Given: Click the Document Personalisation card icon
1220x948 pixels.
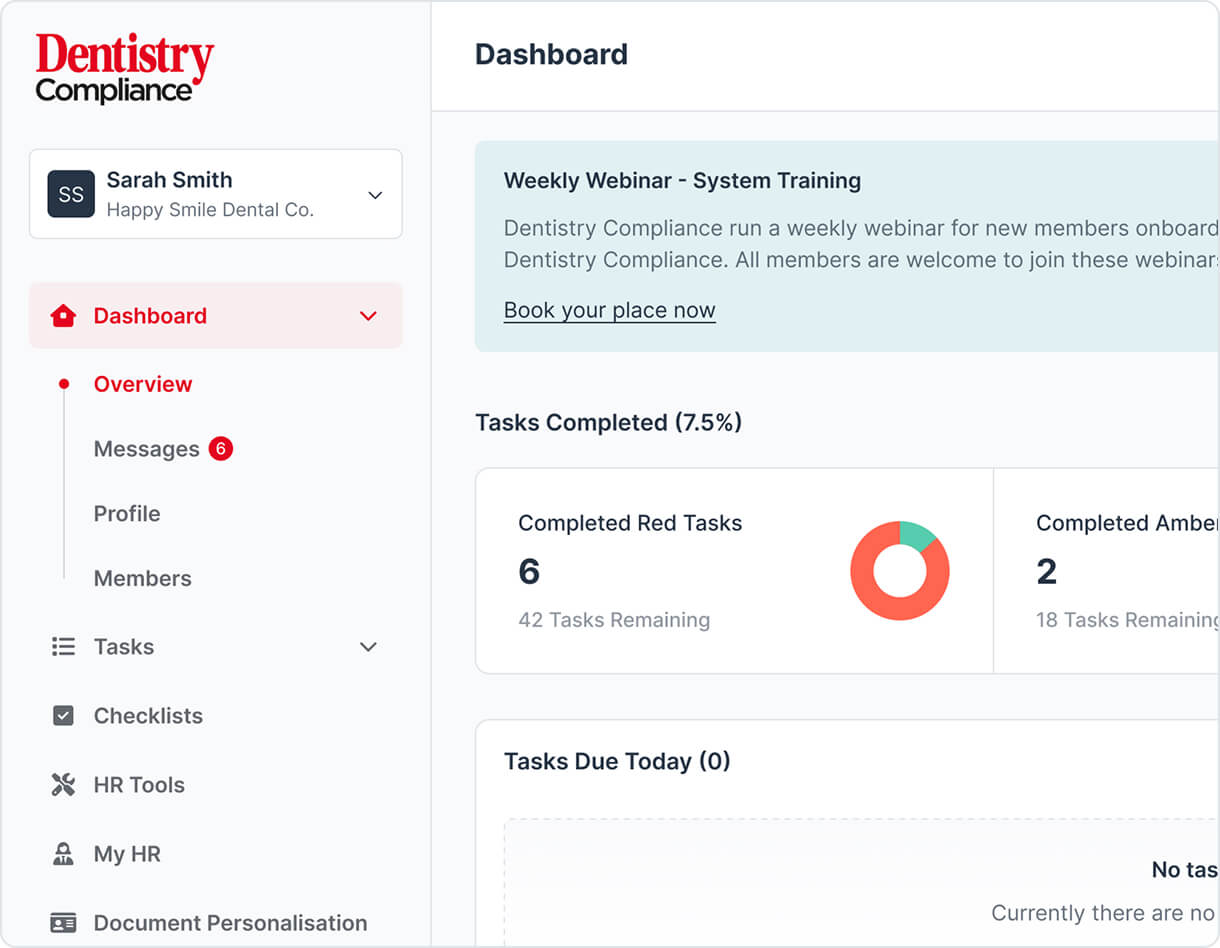Looking at the screenshot, I should 63,923.
